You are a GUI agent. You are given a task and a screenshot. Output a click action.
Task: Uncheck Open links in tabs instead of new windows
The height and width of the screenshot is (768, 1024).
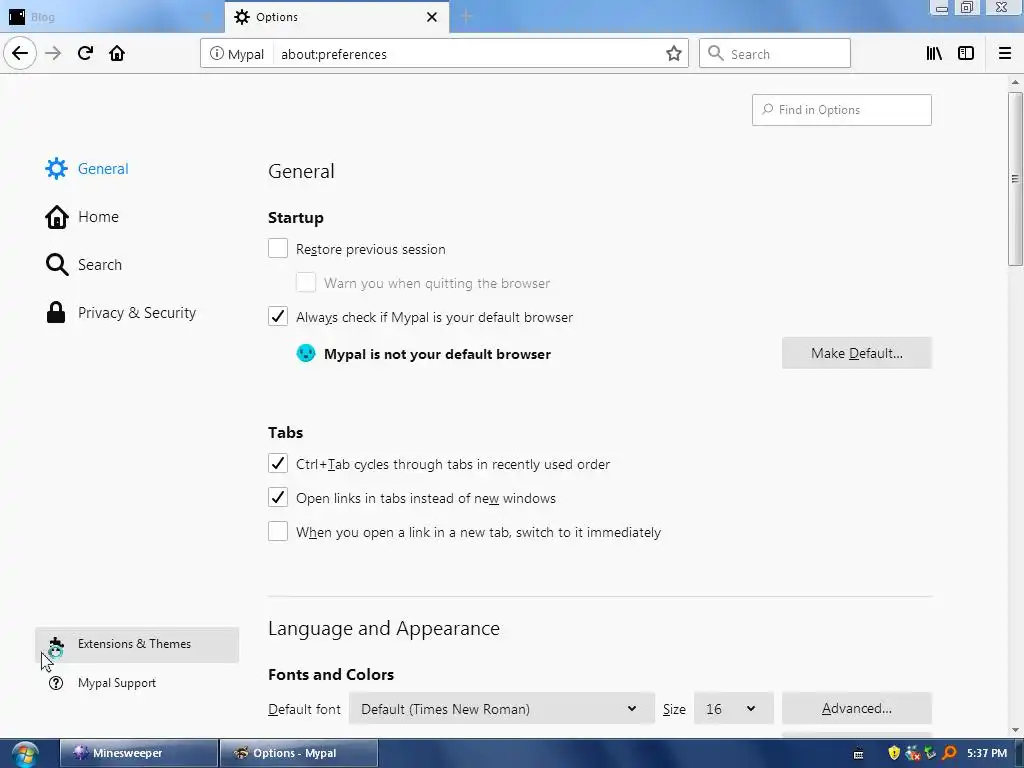[278, 497]
